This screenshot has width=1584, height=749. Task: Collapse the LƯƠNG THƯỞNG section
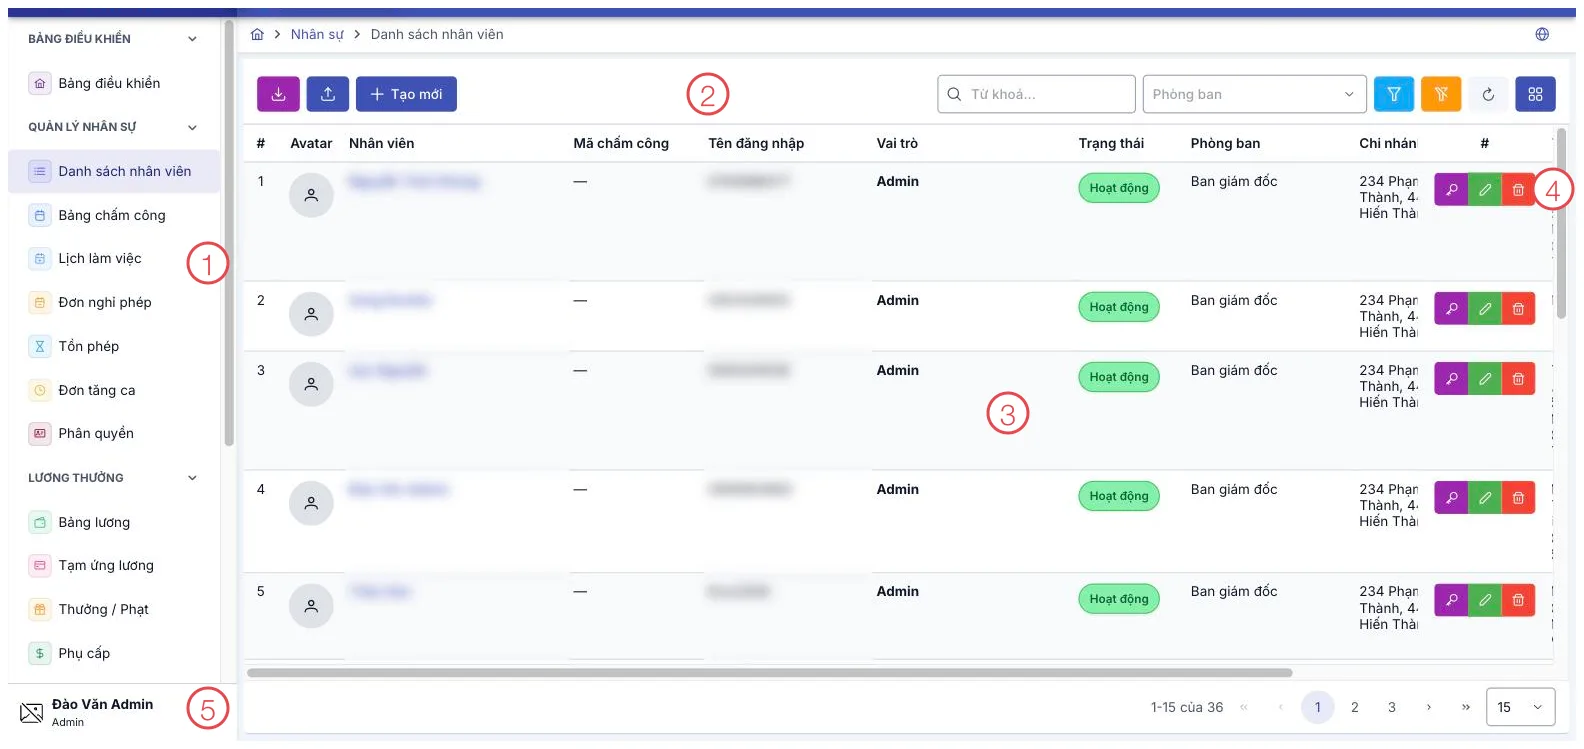pyautogui.click(x=192, y=478)
